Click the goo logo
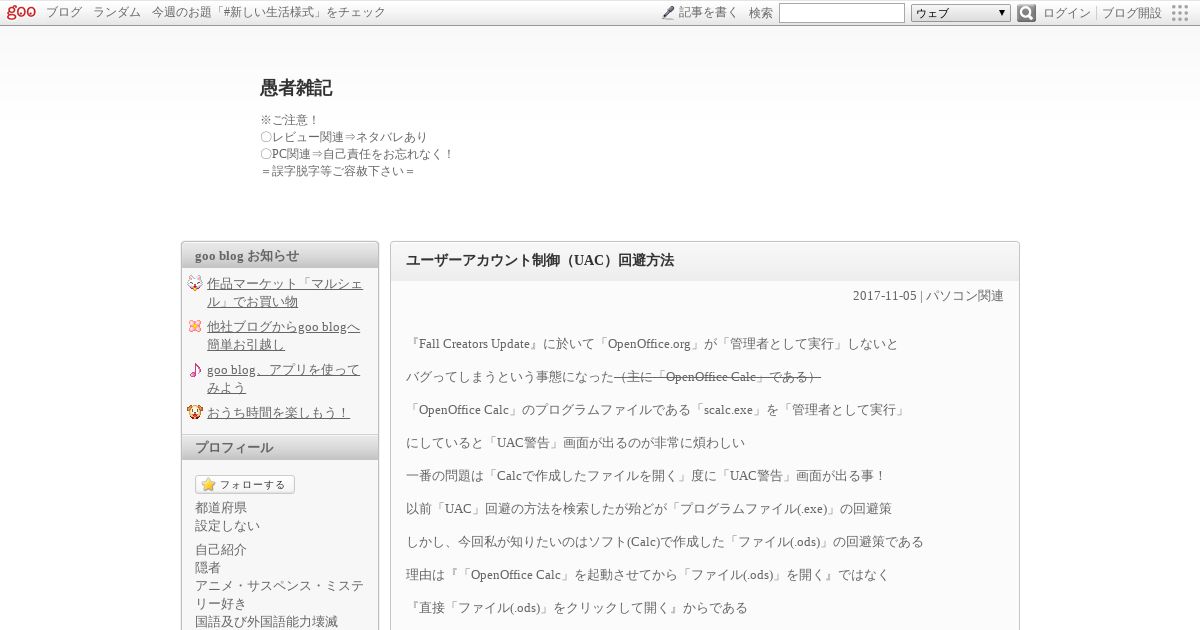This screenshot has height=630, width=1200. 21,12
